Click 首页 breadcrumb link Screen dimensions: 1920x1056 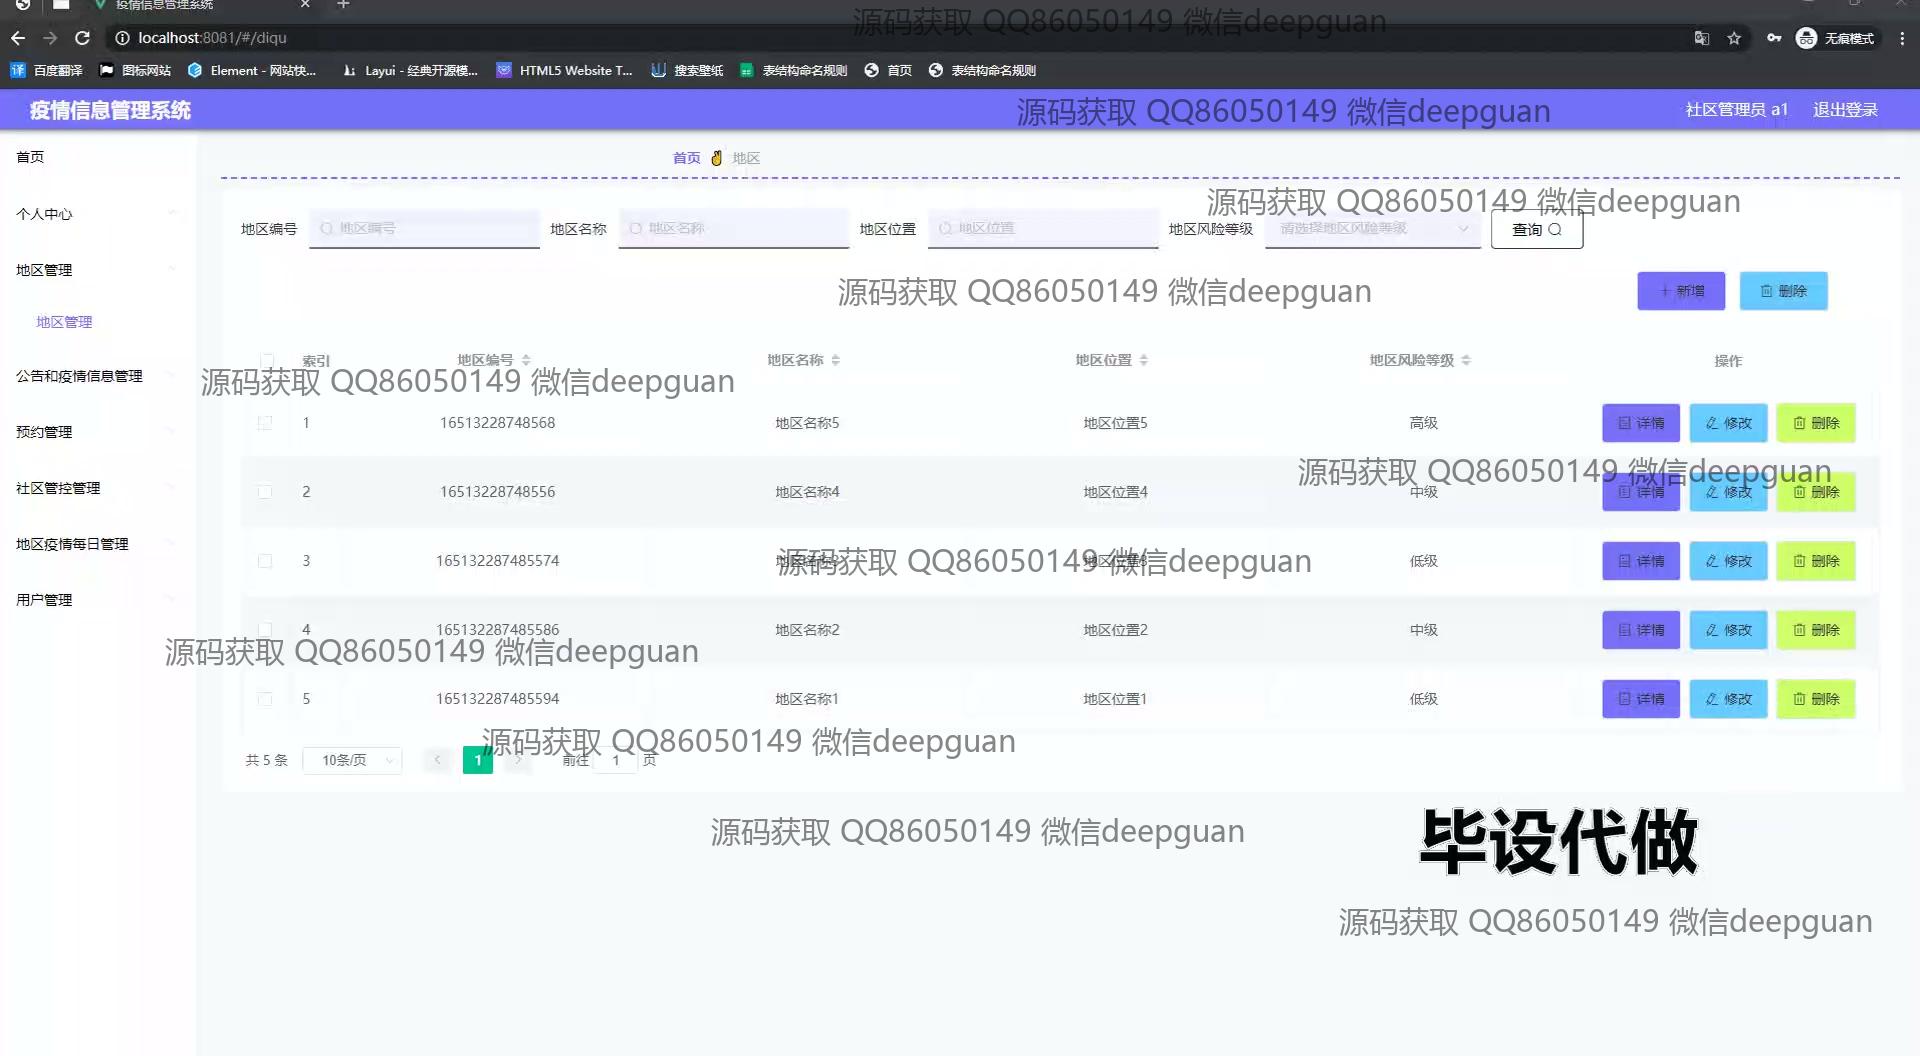click(x=687, y=158)
